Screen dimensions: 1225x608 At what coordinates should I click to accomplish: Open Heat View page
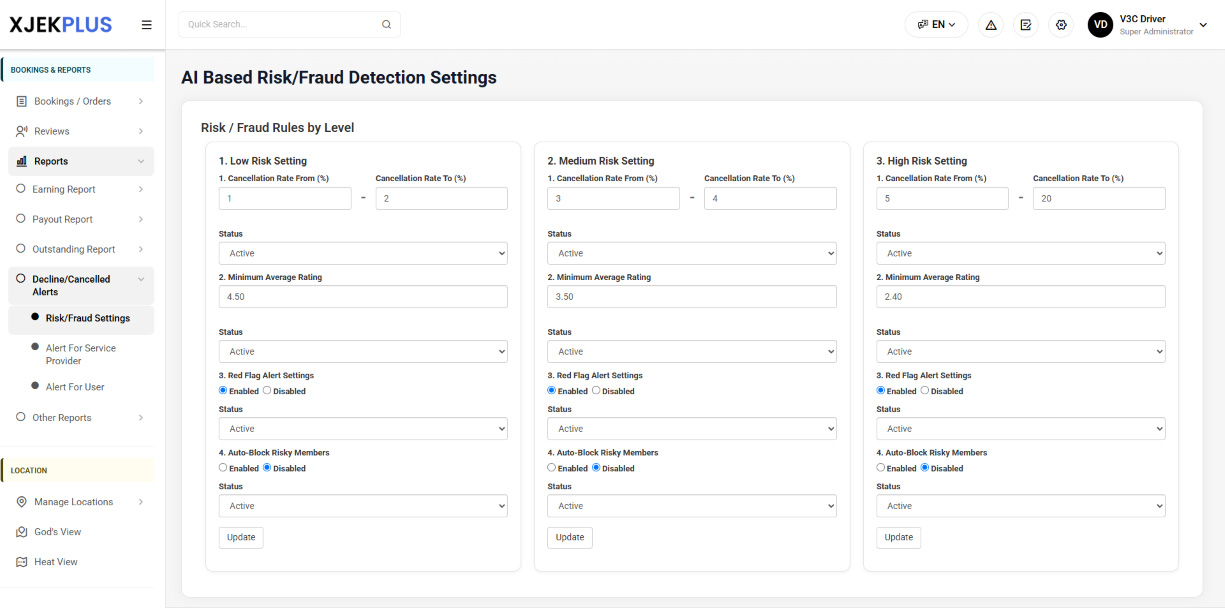pos(80,562)
